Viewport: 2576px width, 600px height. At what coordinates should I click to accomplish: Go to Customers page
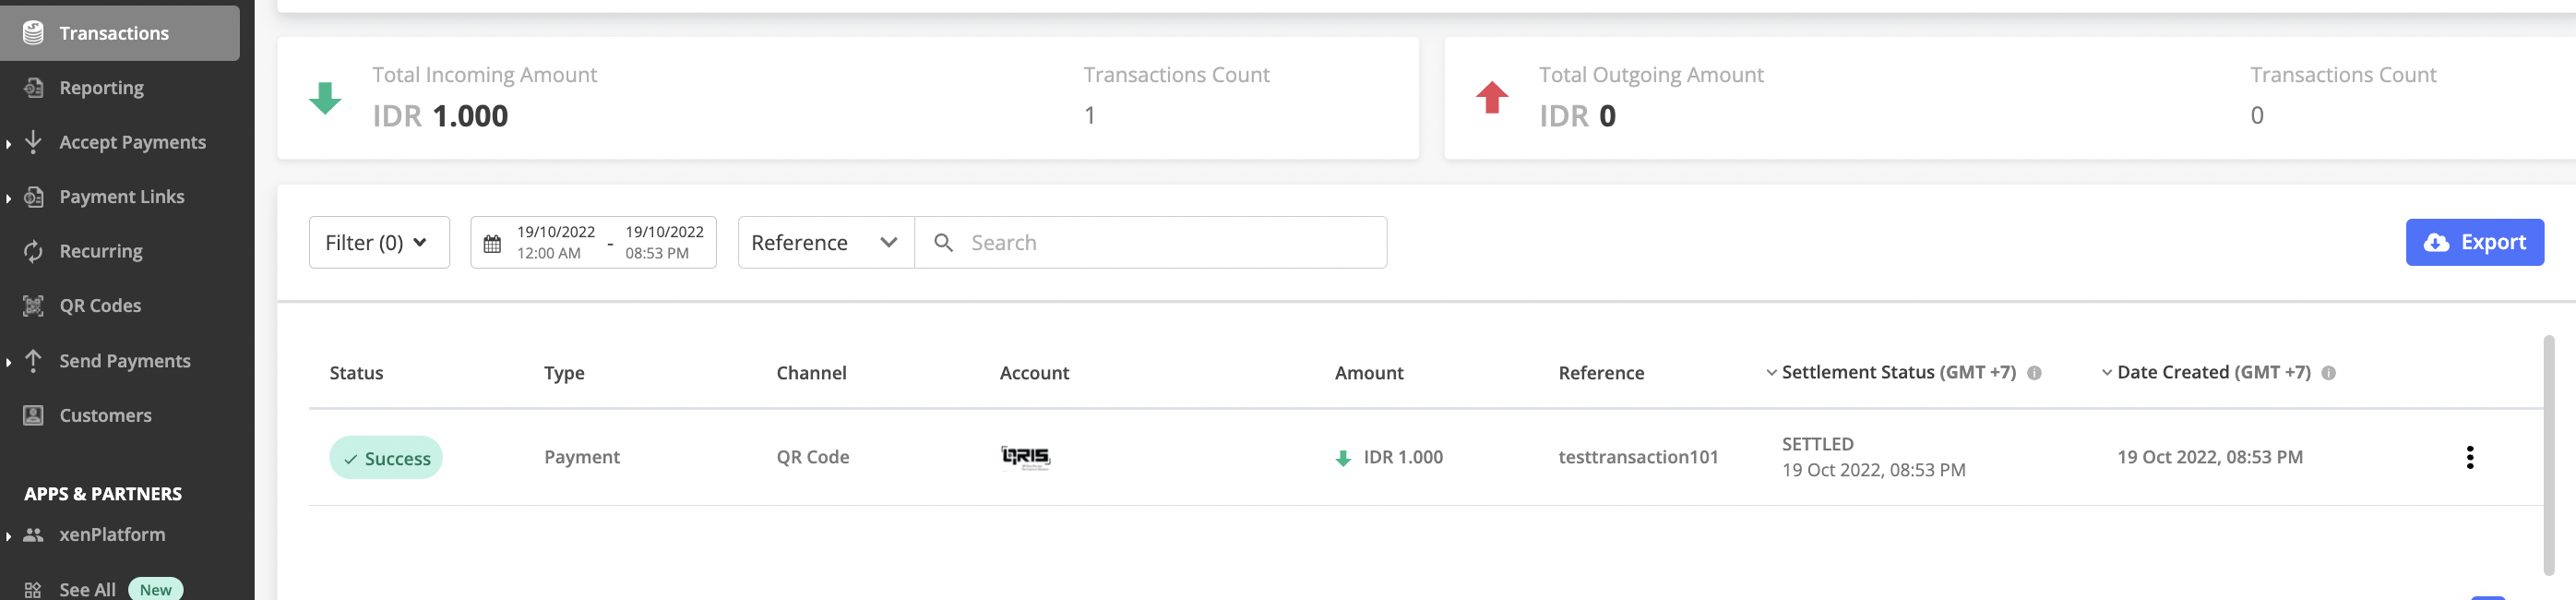tap(105, 415)
